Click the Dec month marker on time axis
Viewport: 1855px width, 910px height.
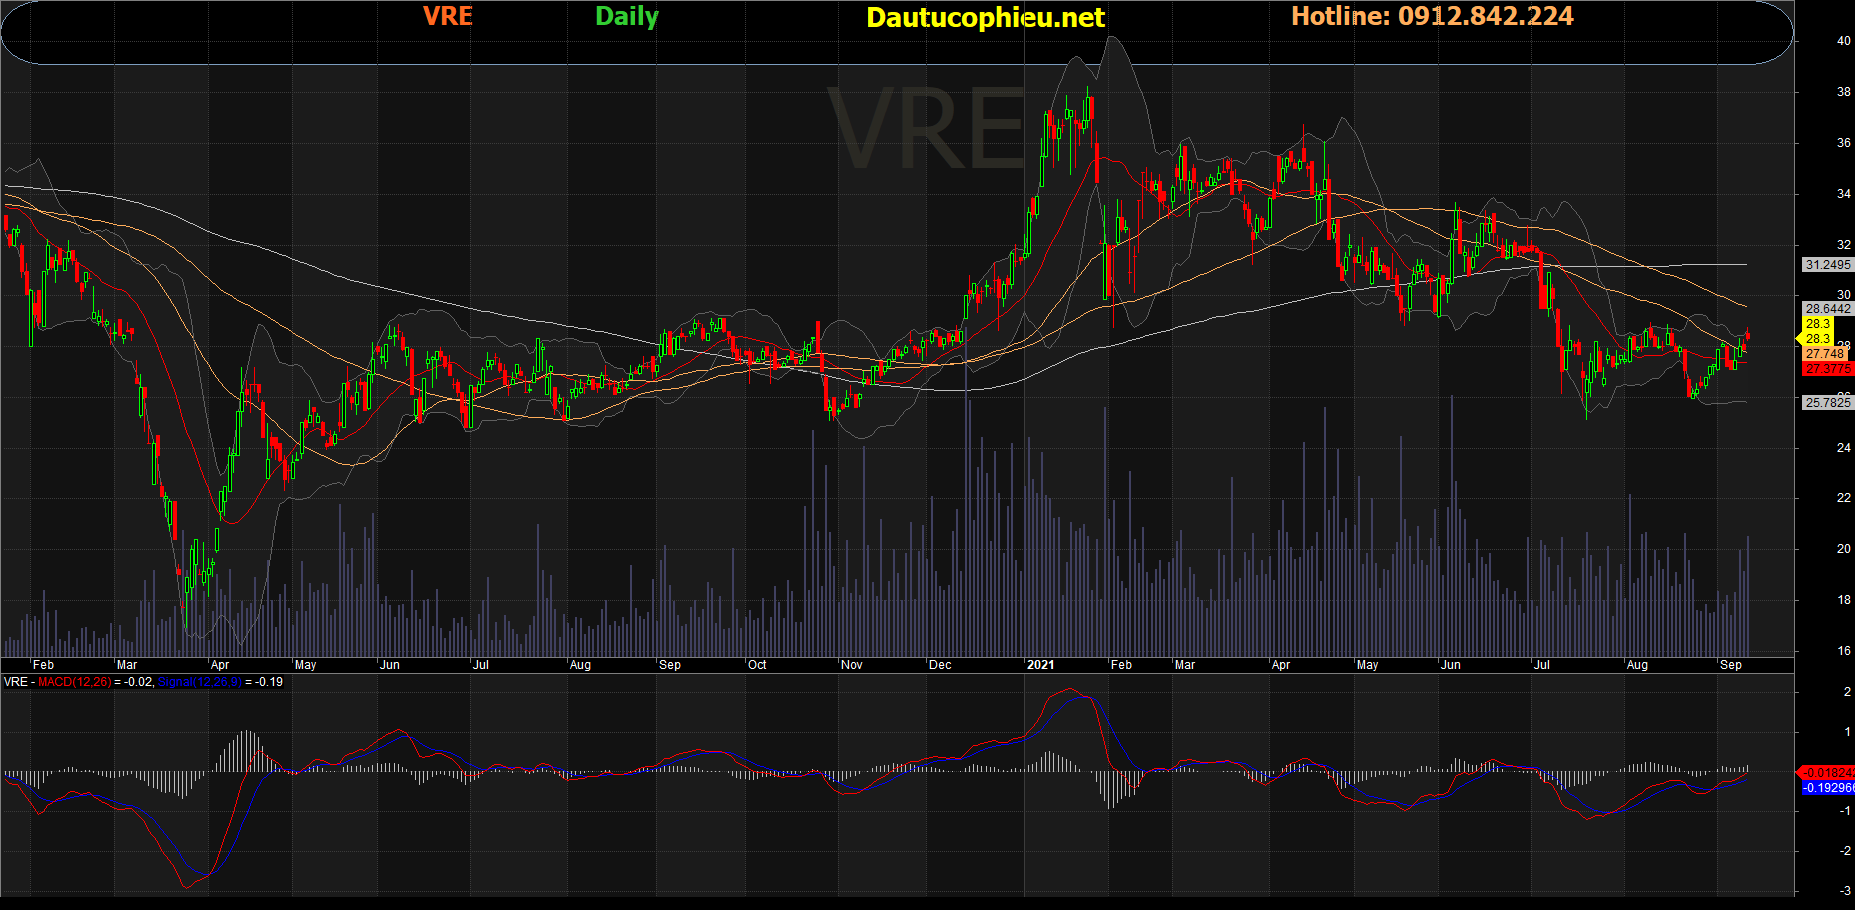(940, 665)
